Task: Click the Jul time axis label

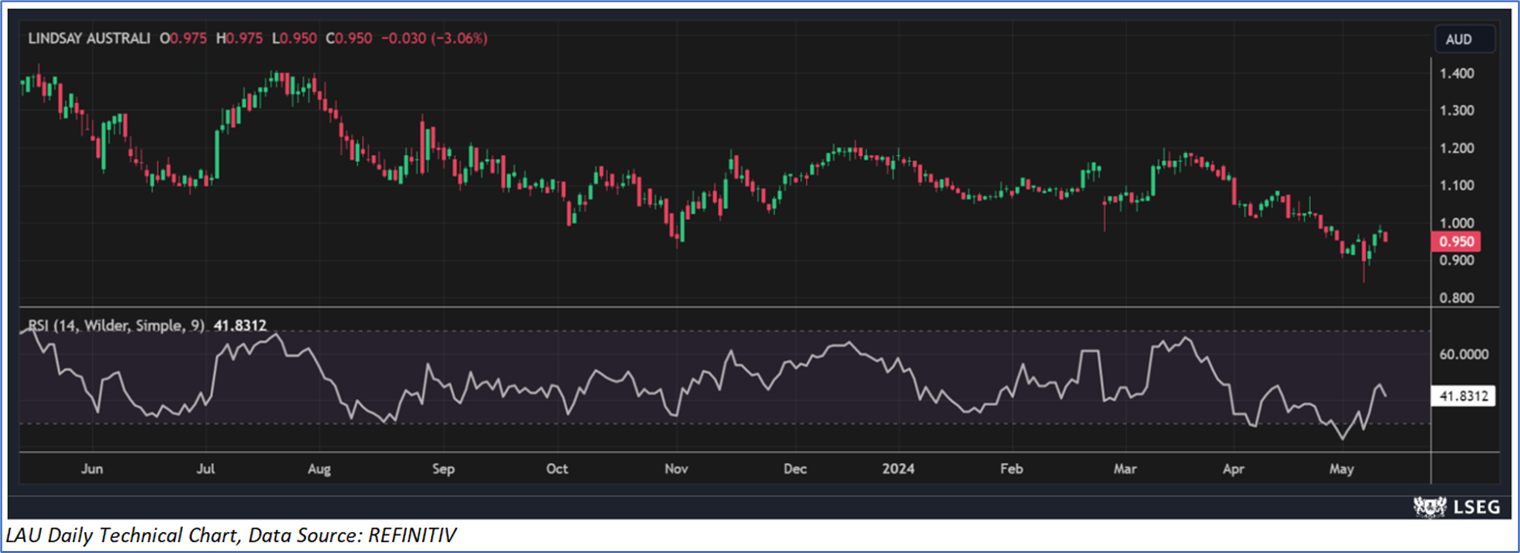Action: tap(206, 467)
